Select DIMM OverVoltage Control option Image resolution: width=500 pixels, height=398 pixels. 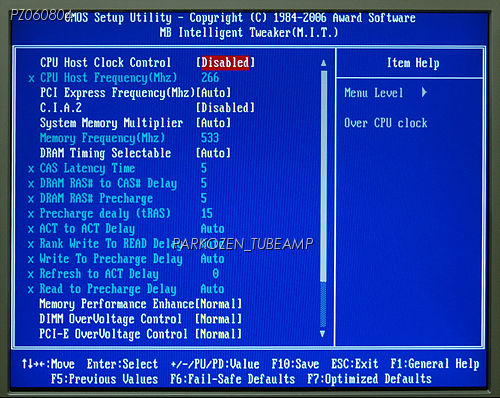[111, 319]
